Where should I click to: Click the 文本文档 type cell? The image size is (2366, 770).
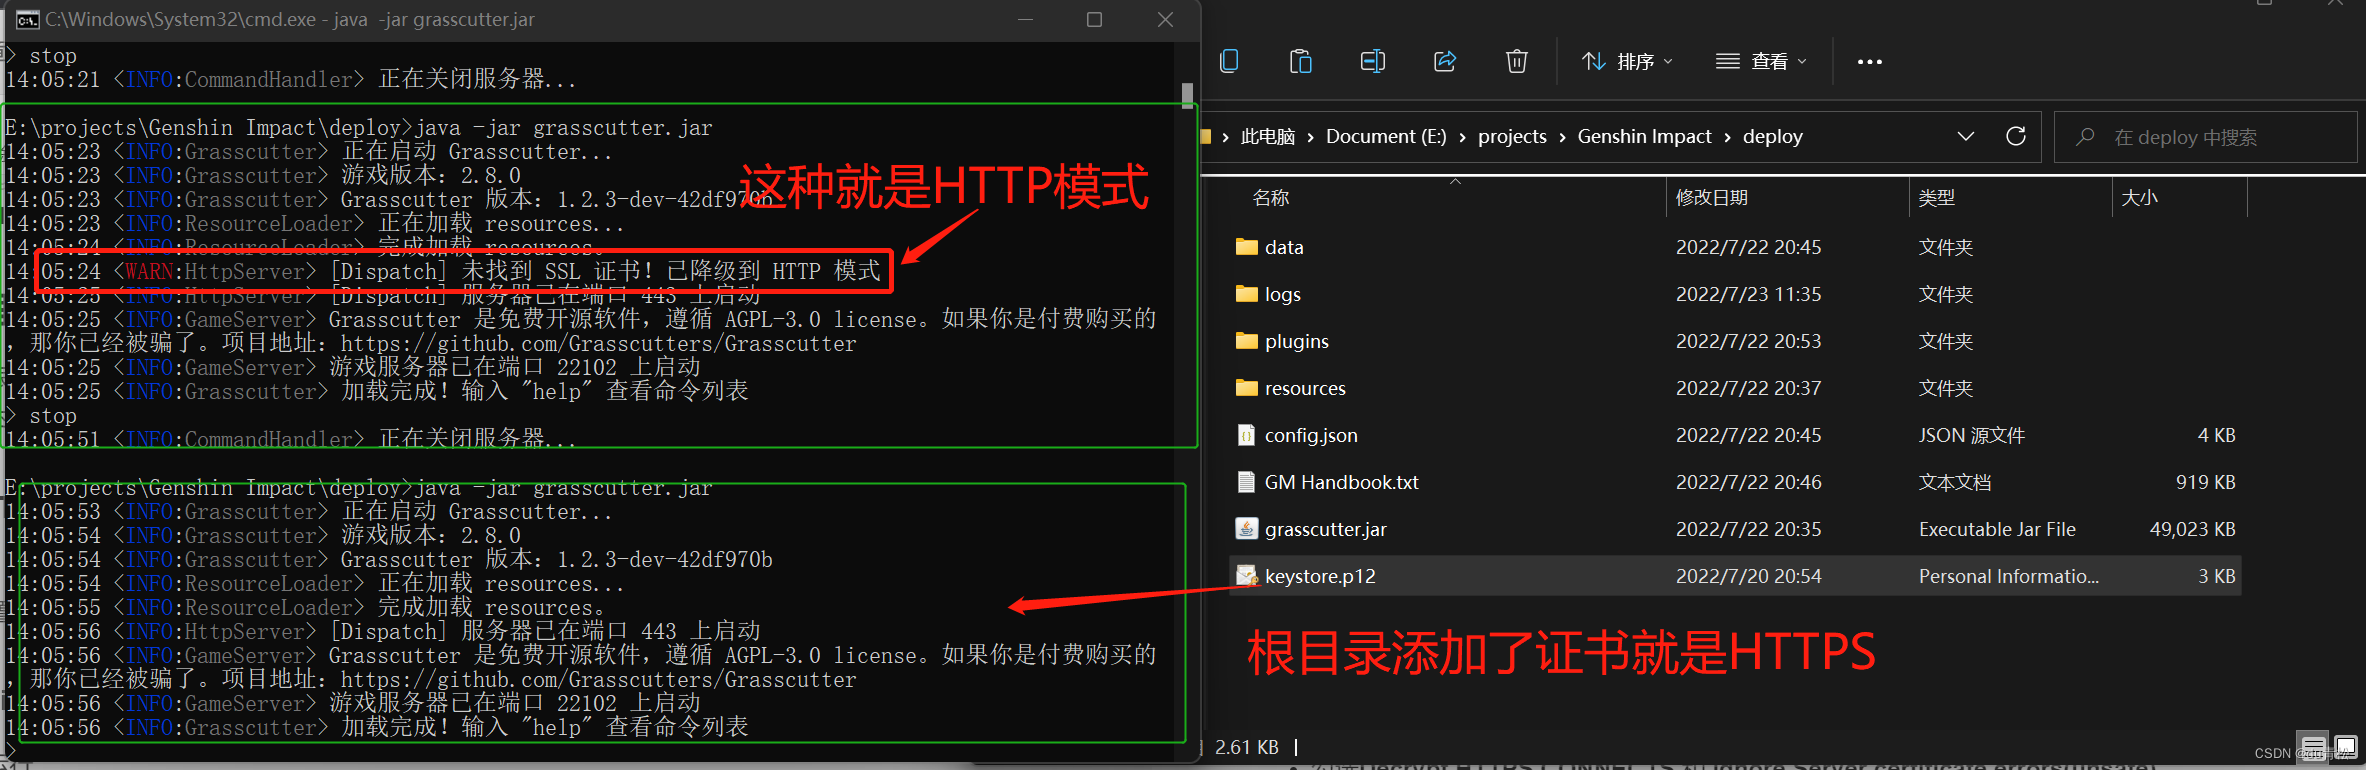pyautogui.click(x=1954, y=482)
